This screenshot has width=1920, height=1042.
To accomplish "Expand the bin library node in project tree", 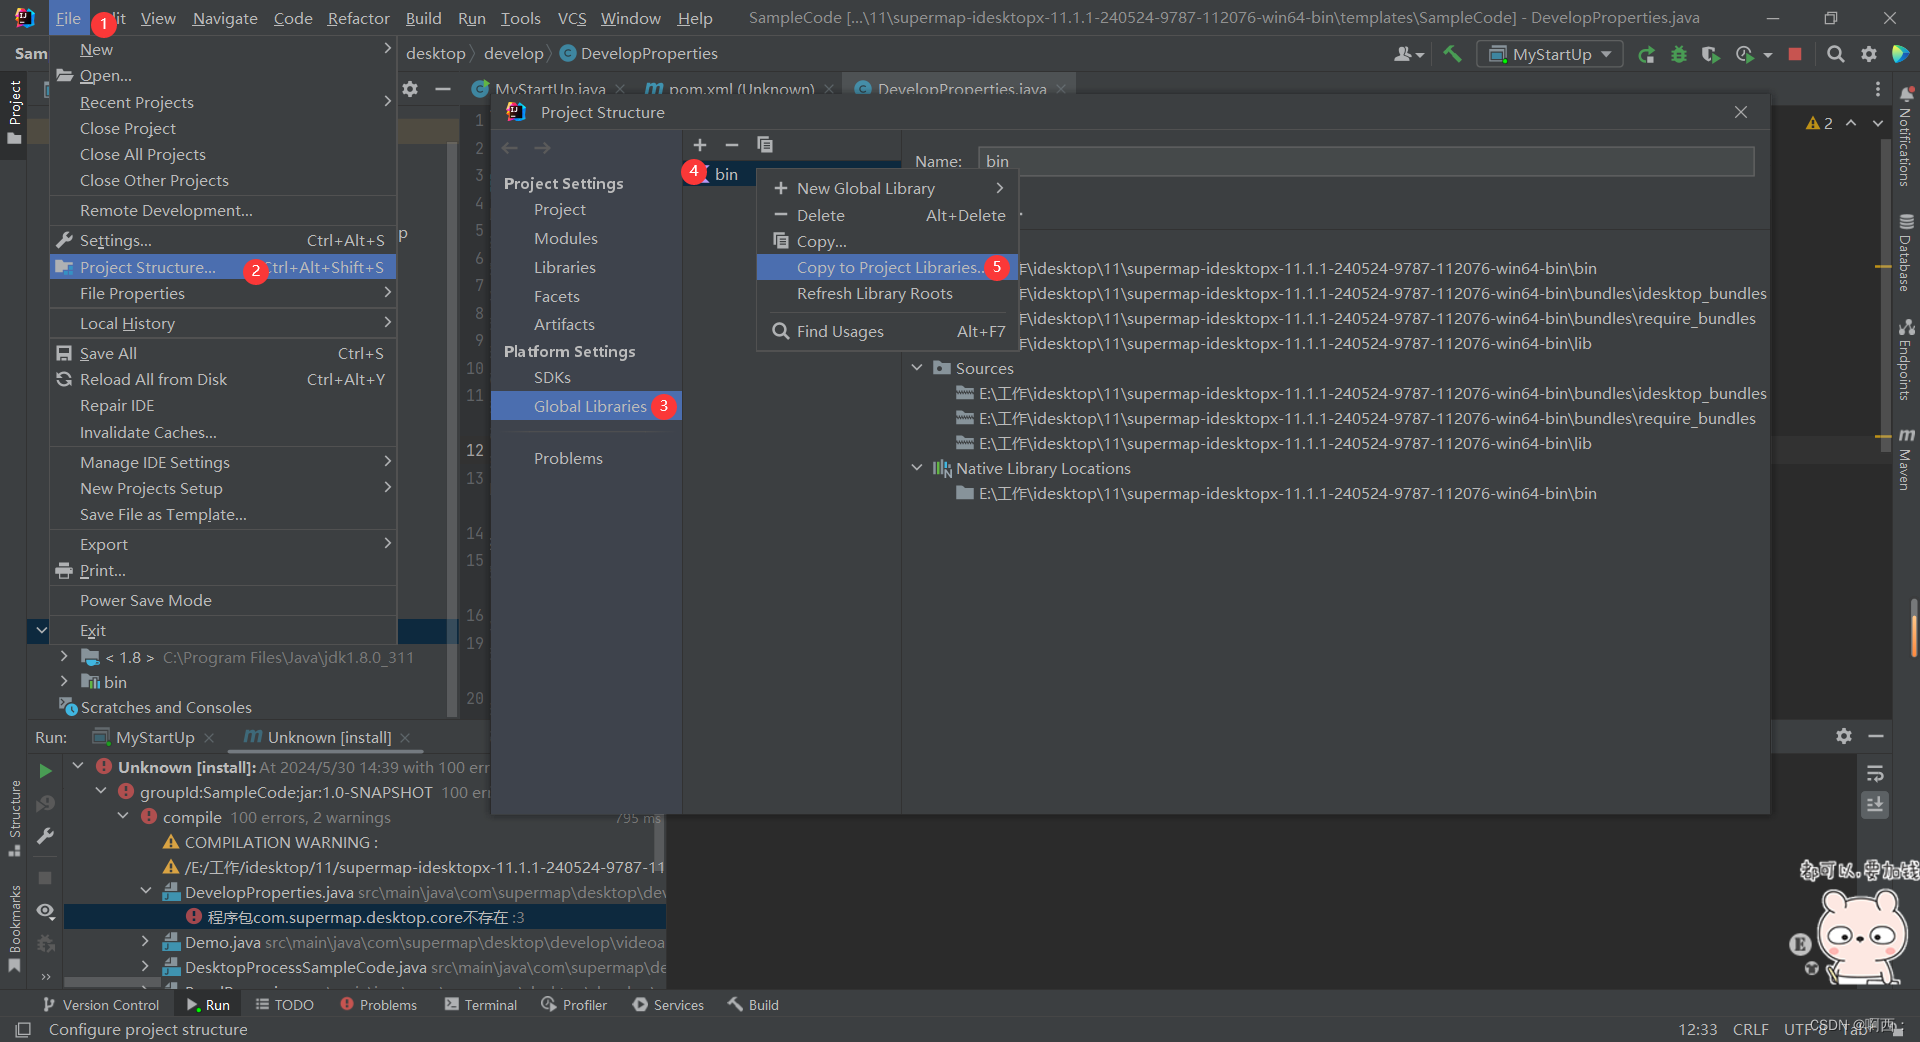I will 64,682.
